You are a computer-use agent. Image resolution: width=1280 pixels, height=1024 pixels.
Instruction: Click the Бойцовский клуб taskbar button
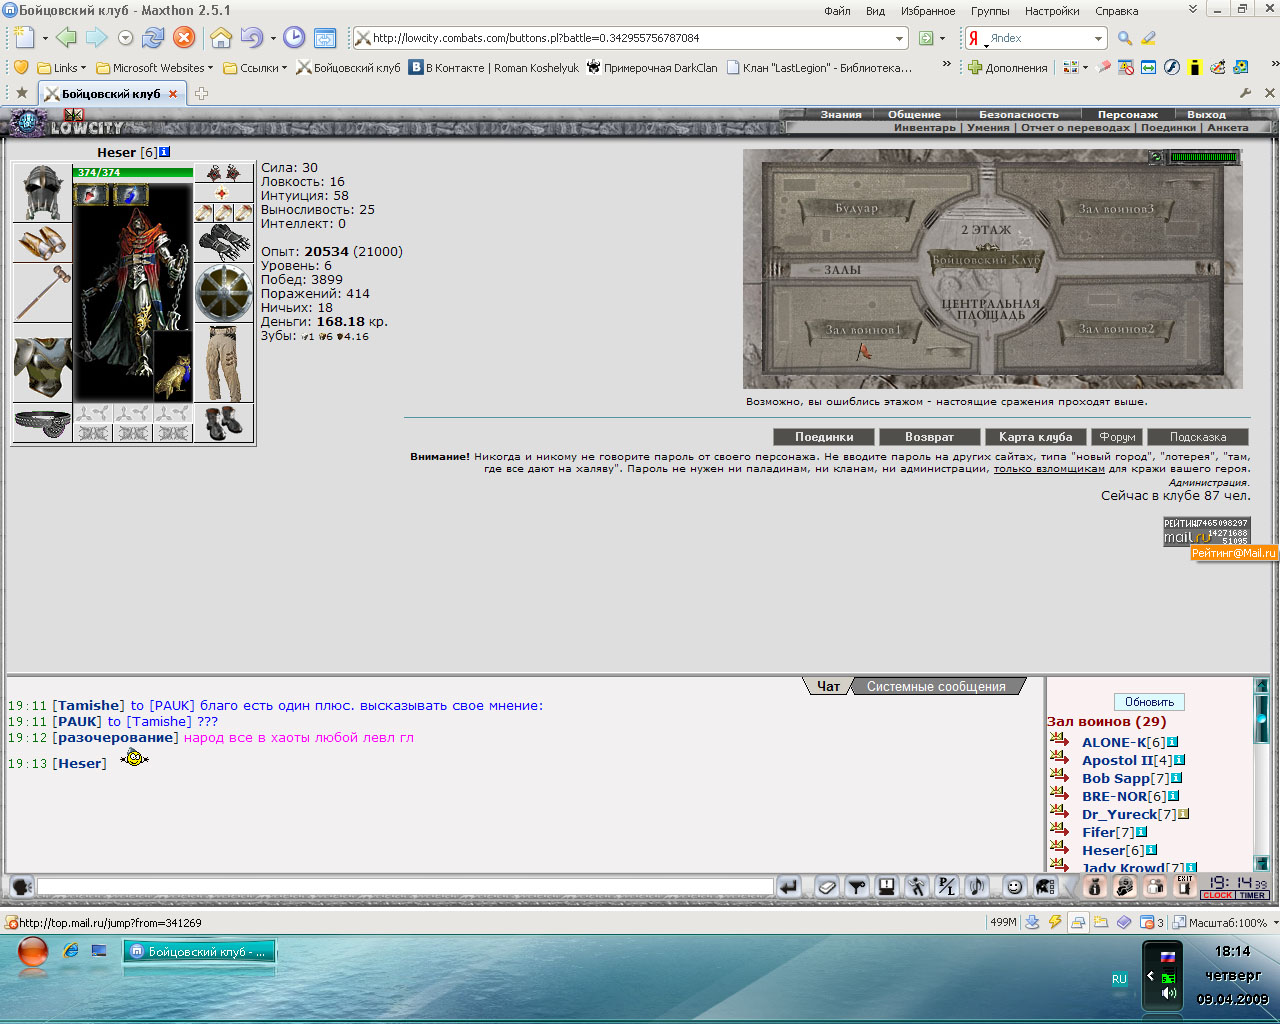tap(199, 952)
